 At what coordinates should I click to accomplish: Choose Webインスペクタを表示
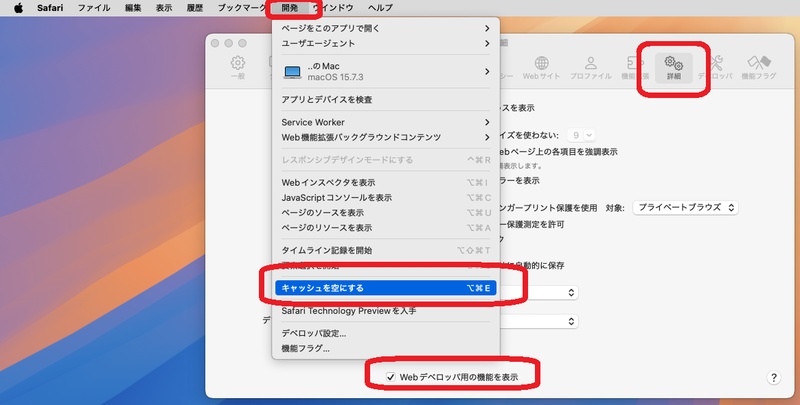(386, 183)
